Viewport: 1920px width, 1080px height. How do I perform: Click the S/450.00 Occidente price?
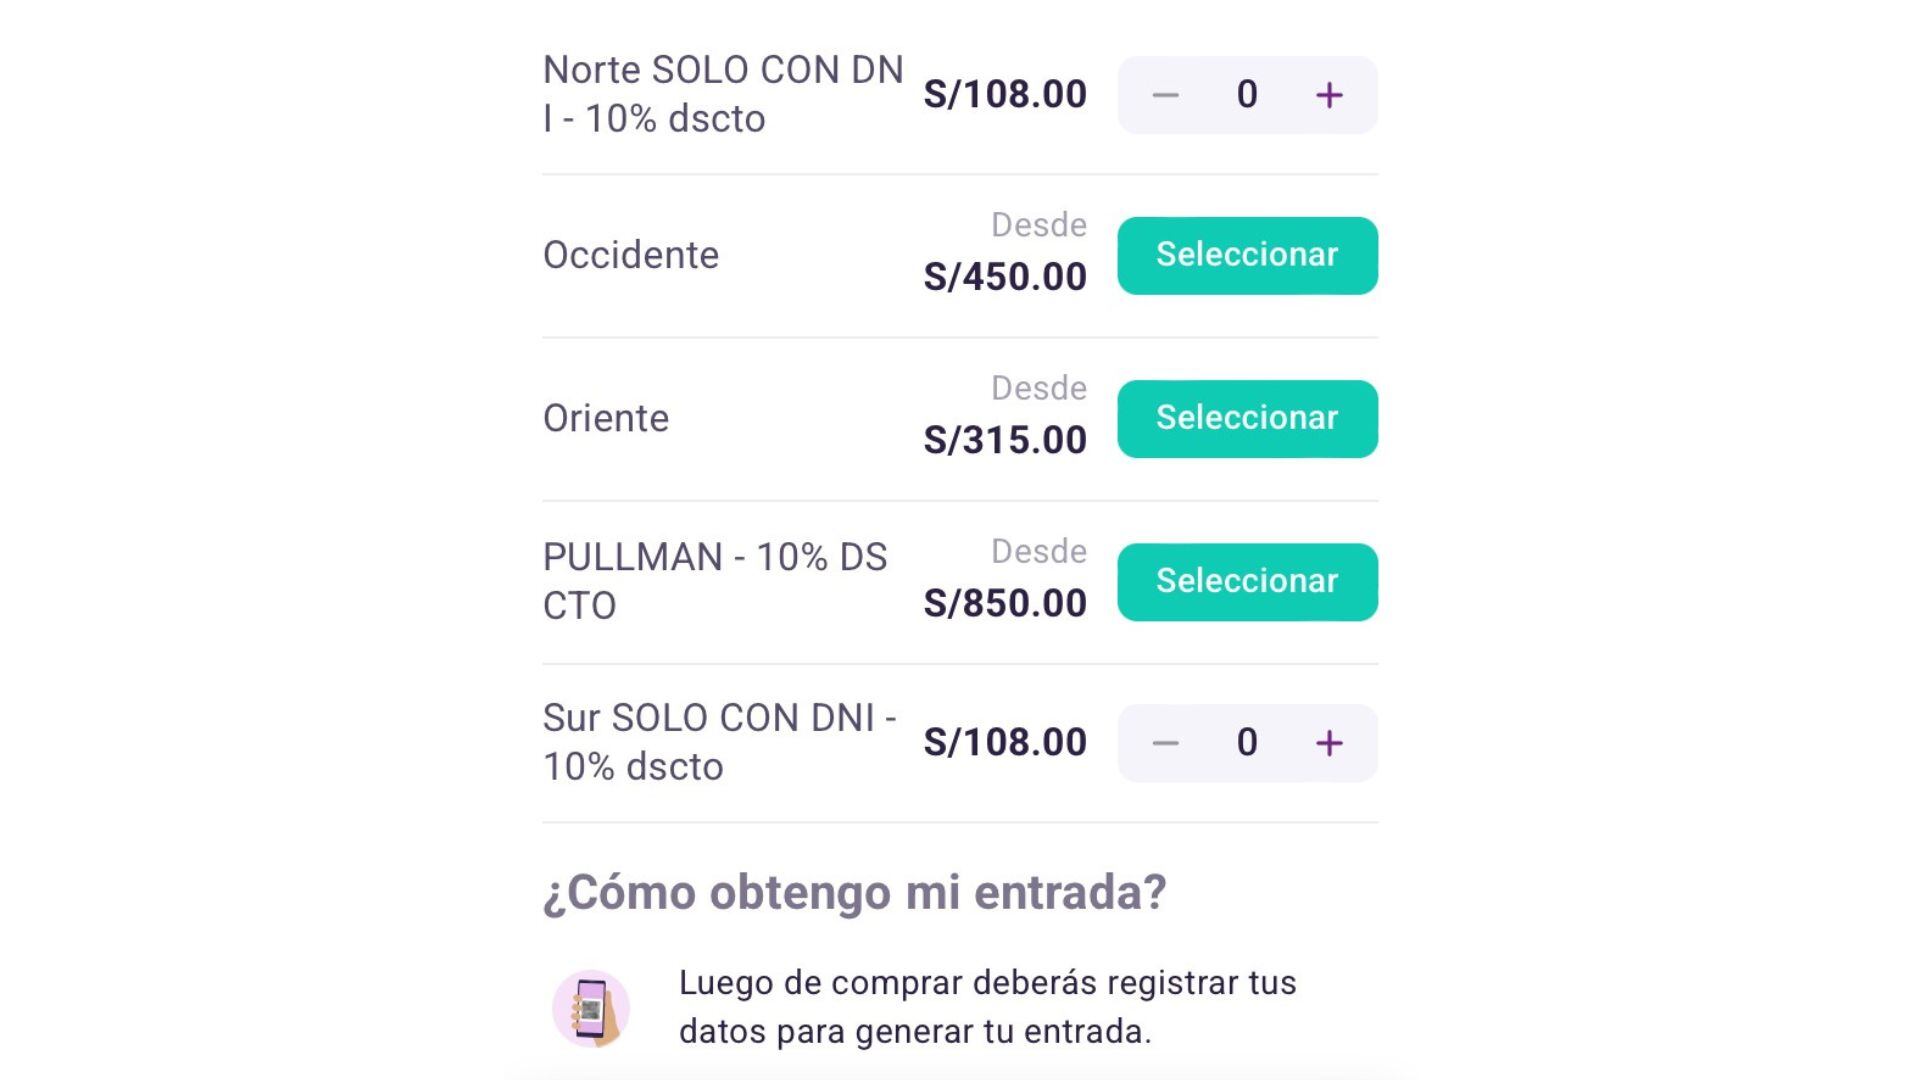[1005, 277]
